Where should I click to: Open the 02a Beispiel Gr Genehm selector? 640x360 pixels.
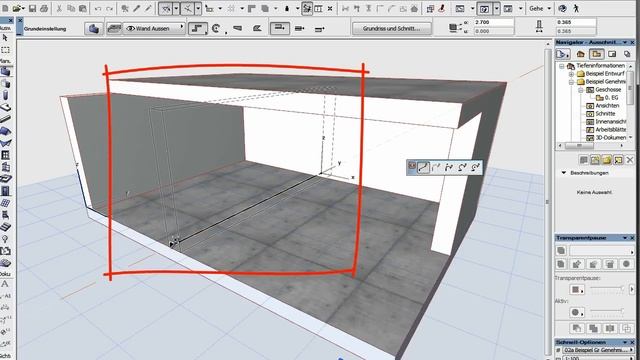tap(598, 350)
